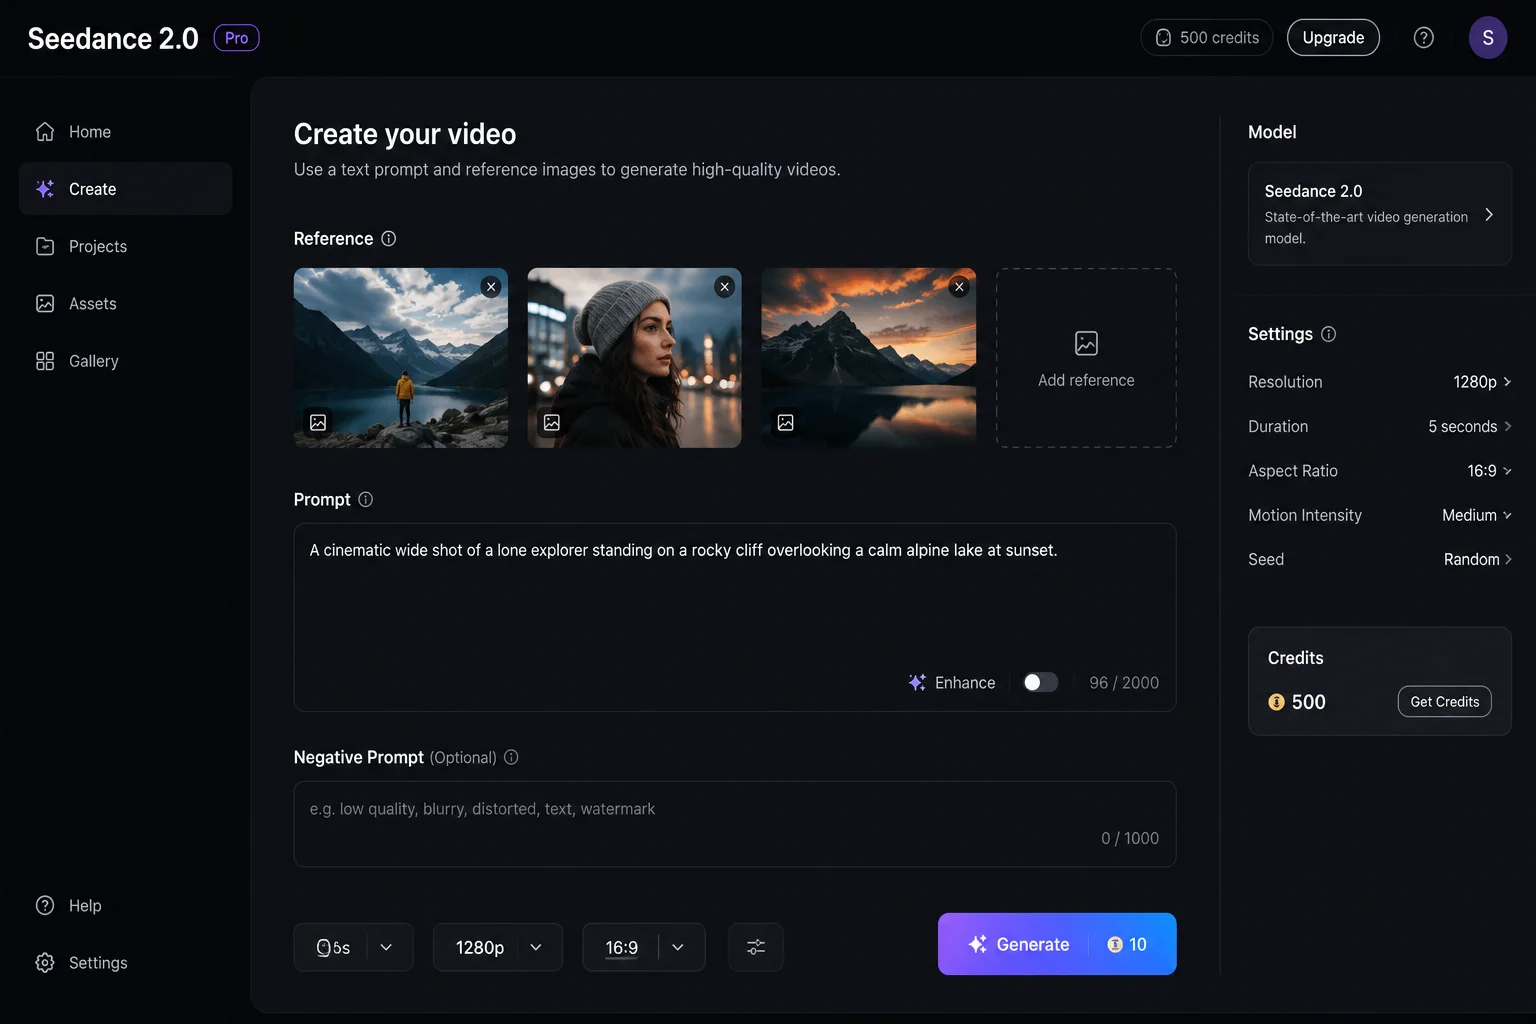Screen dimensions: 1536x1024
Task: Select the woman in beanie thumbnail
Action: pos(635,358)
